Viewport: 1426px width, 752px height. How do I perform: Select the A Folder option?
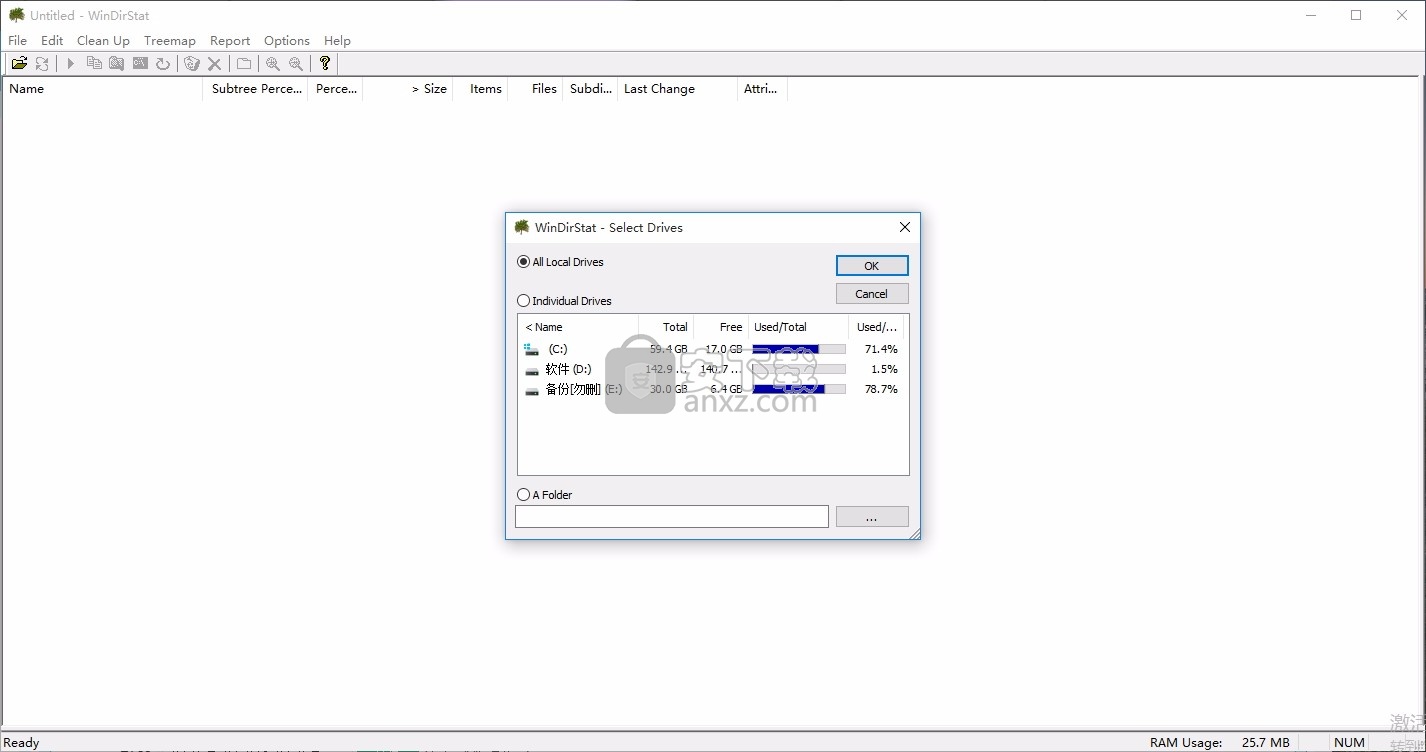(x=545, y=495)
